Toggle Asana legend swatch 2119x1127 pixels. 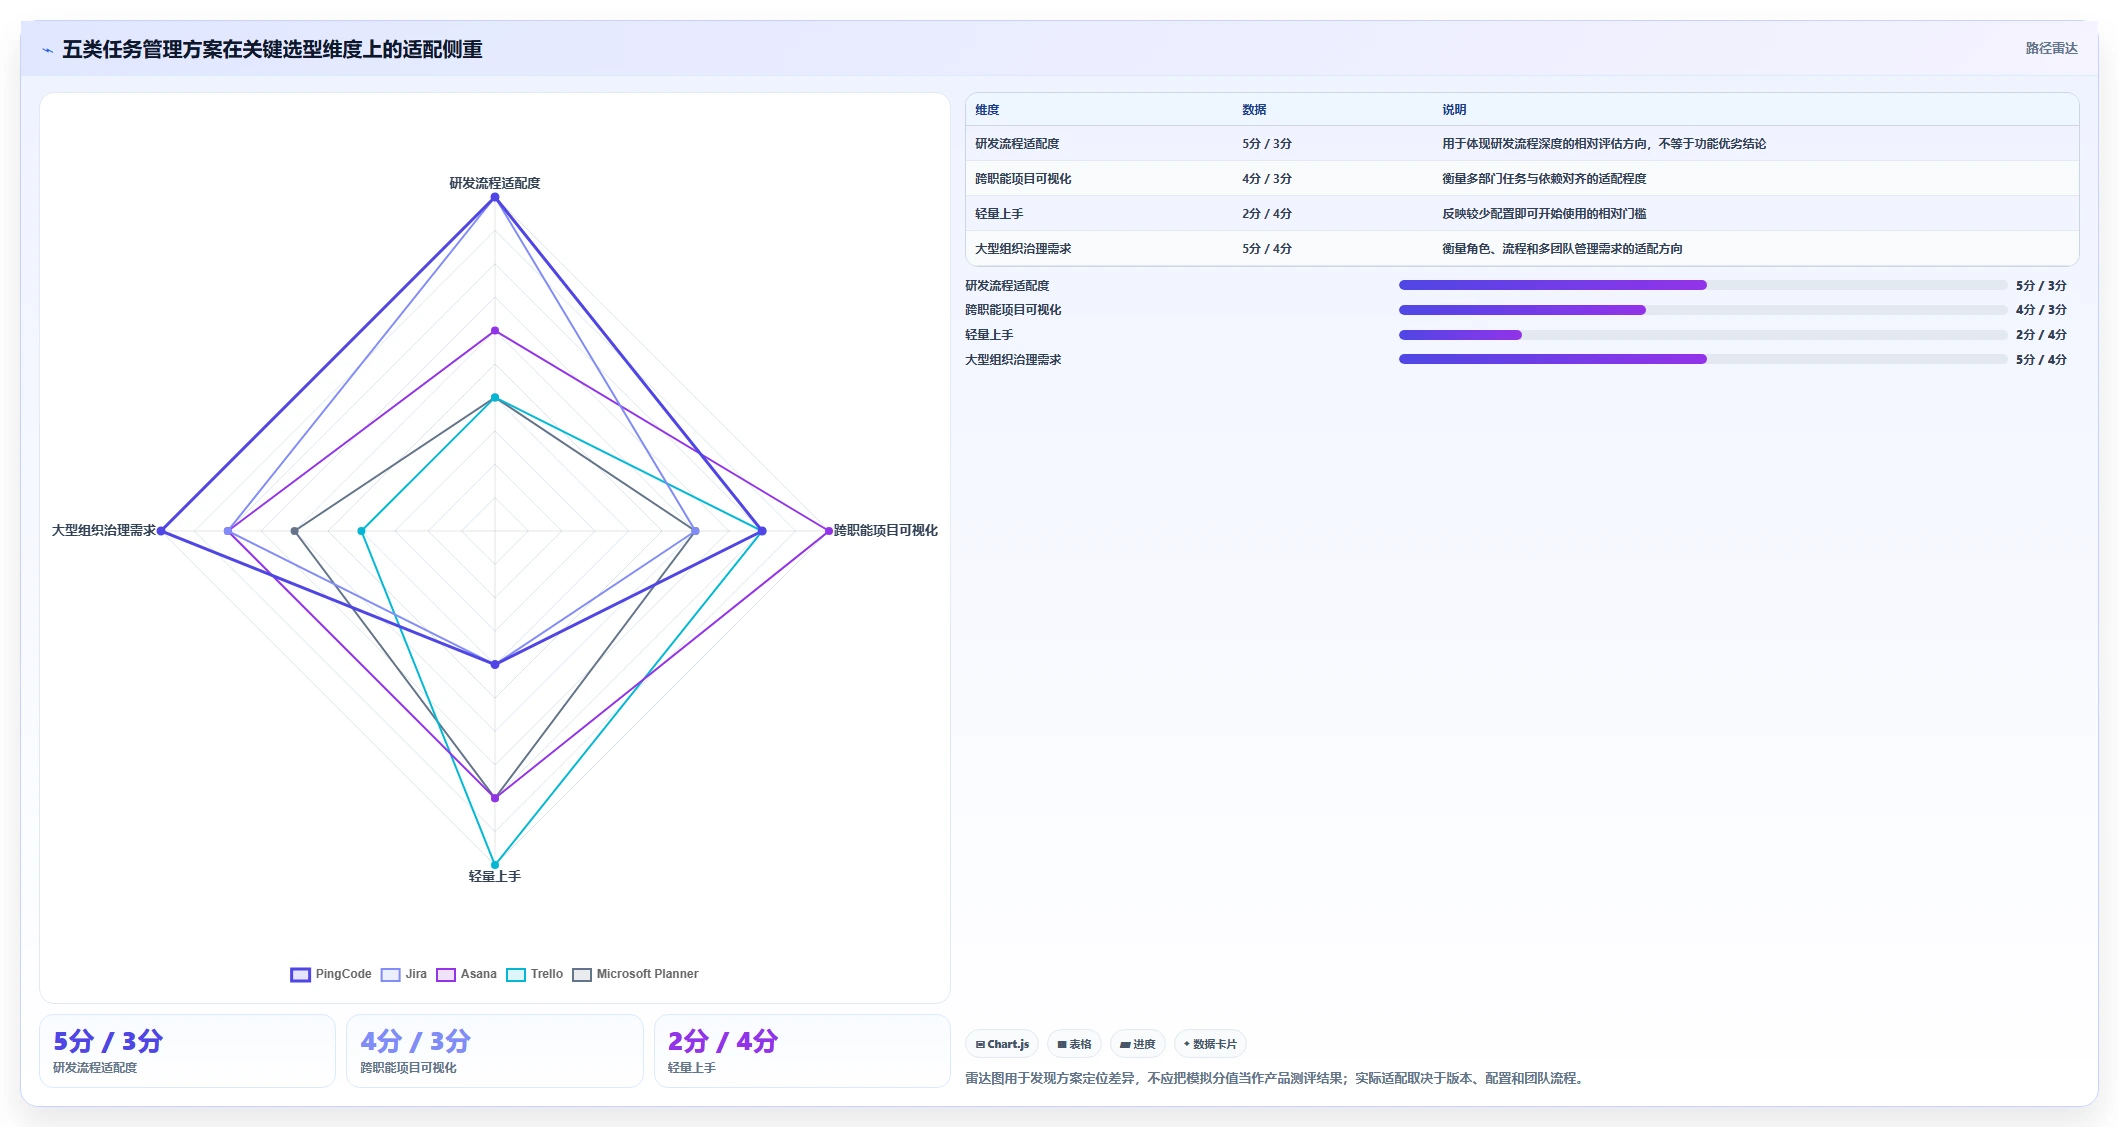[x=446, y=975]
